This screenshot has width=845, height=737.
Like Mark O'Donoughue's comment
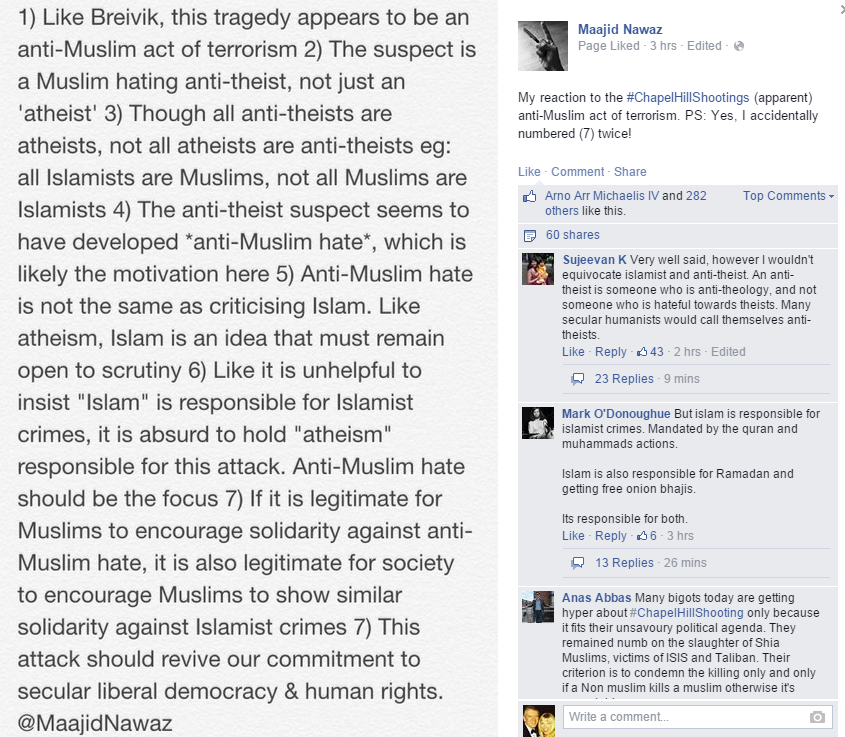573,536
